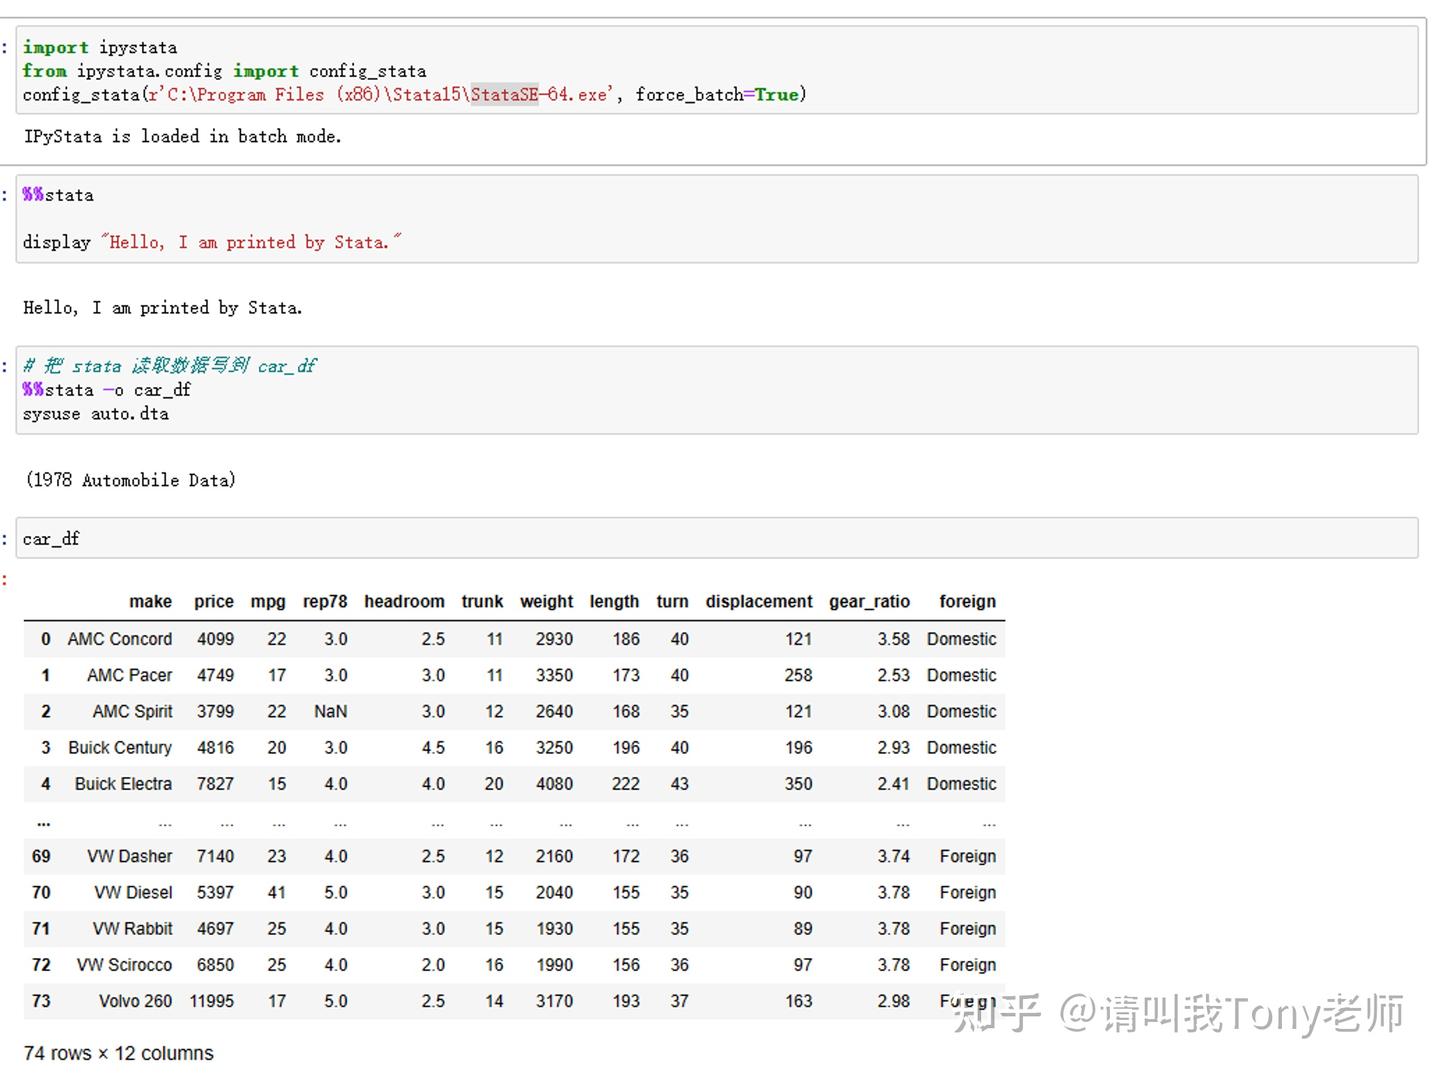Click the VW Diesel row
Screen dimensions: 1440x1077
point(131,892)
